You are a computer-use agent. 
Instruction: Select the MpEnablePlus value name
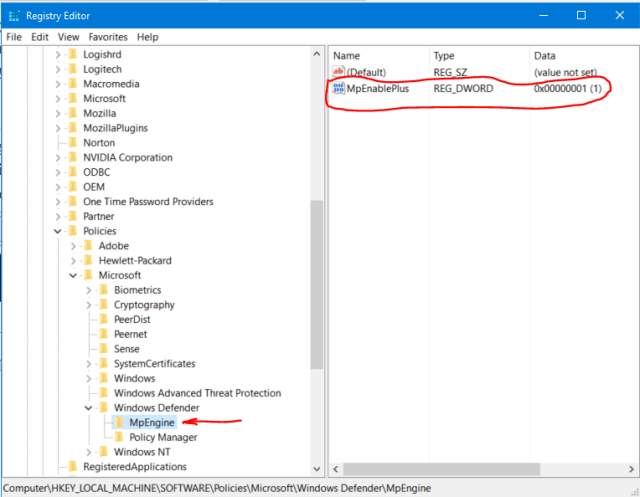pyautogui.click(x=378, y=89)
